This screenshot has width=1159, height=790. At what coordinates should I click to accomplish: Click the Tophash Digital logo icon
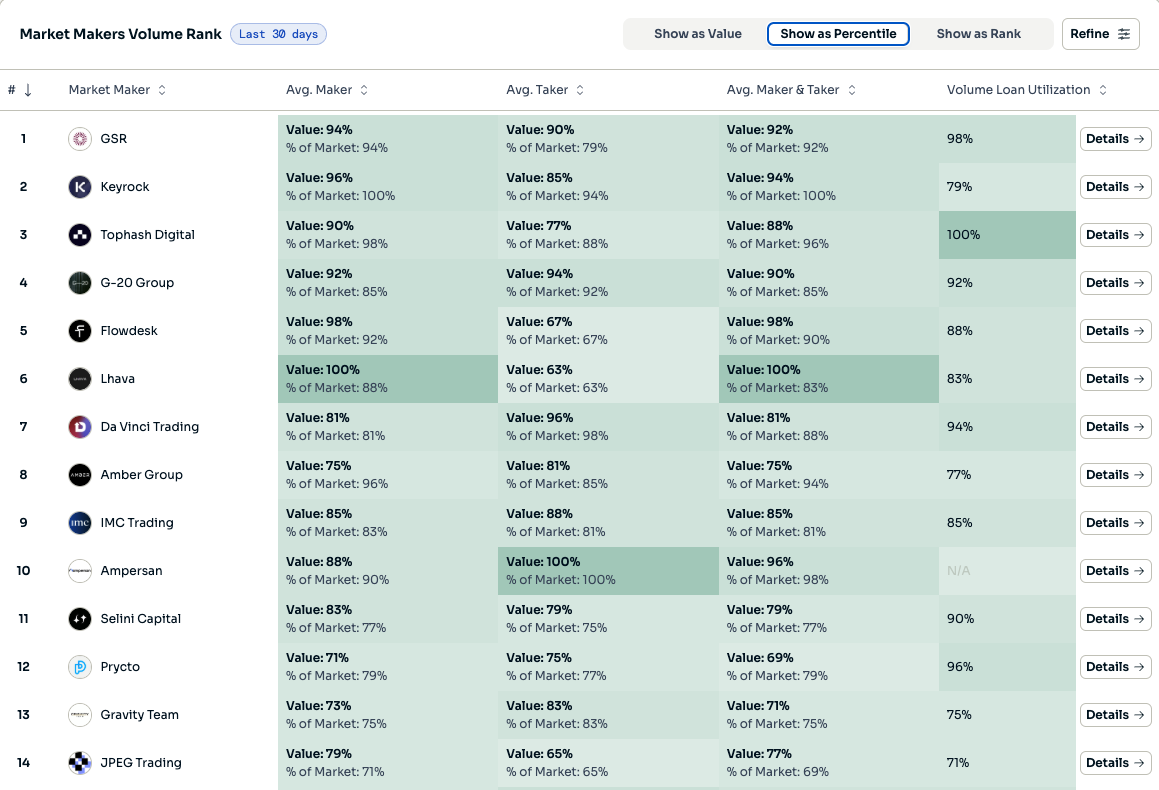(80, 235)
